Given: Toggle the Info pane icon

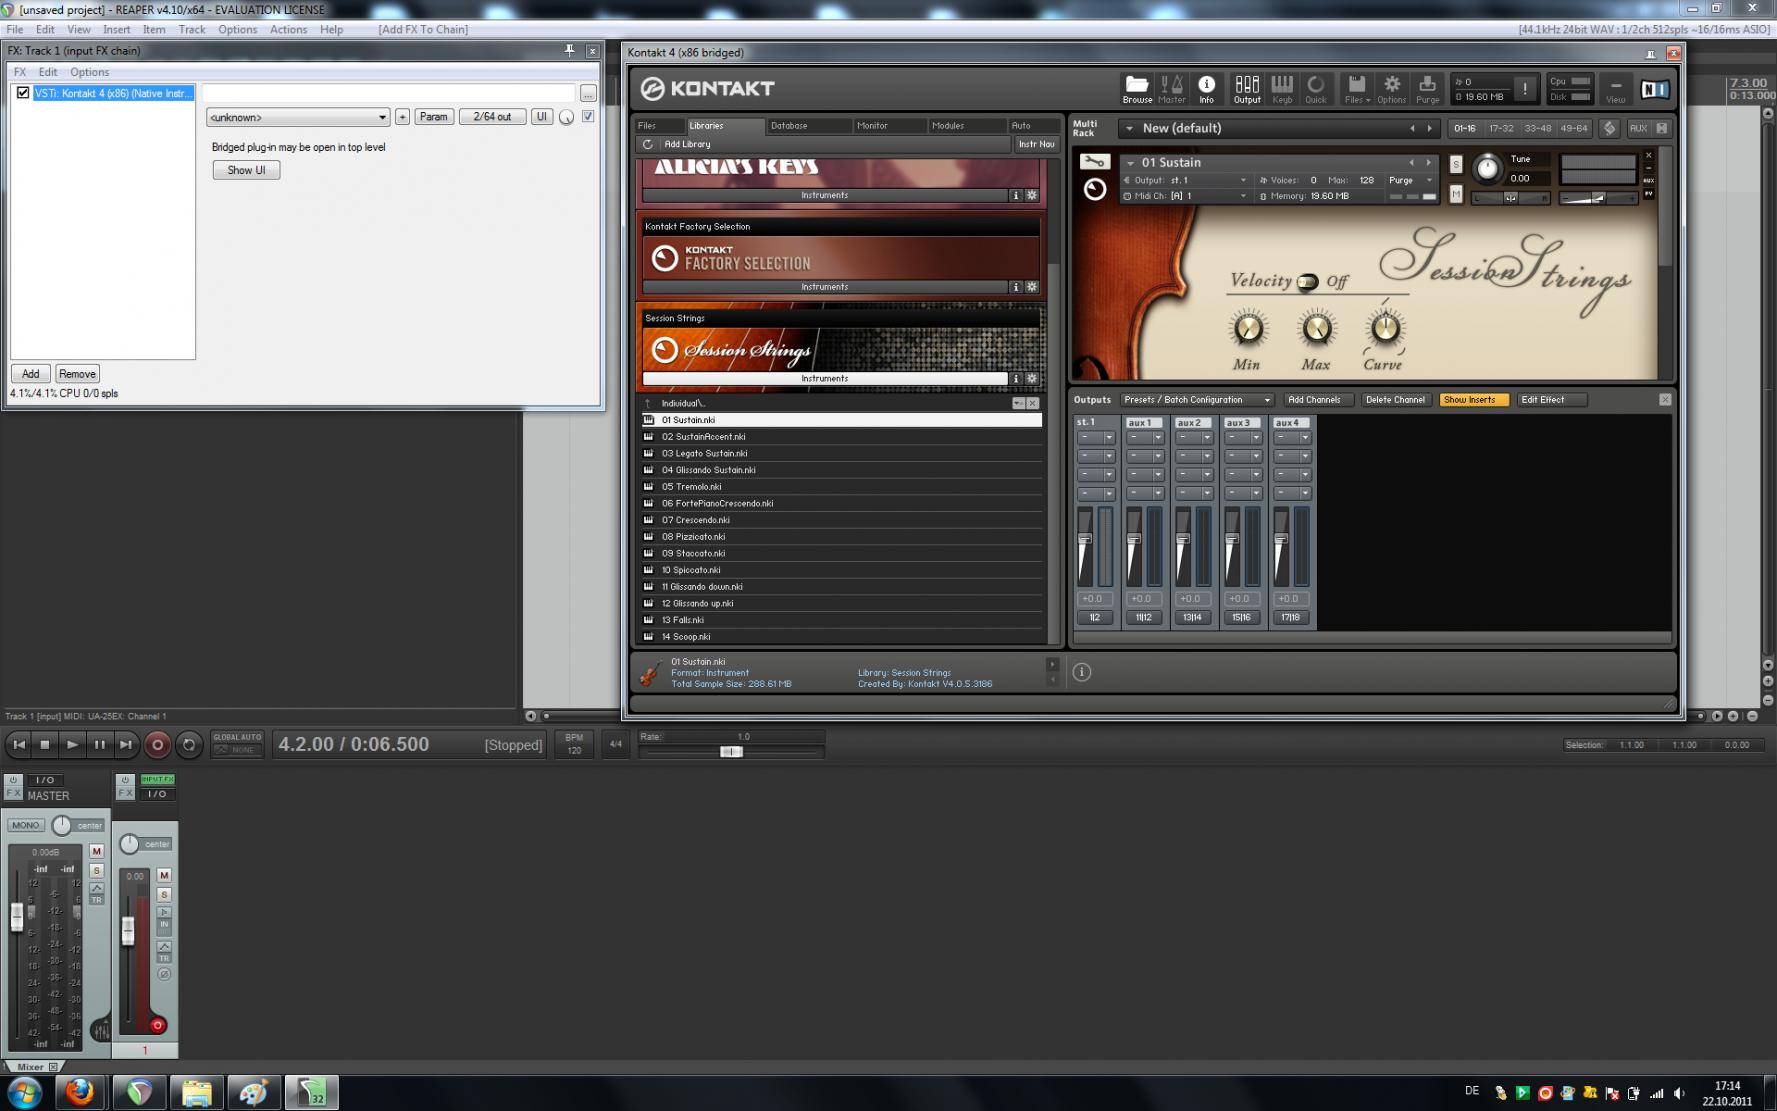Looking at the screenshot, I should [x=1206, y=89].
